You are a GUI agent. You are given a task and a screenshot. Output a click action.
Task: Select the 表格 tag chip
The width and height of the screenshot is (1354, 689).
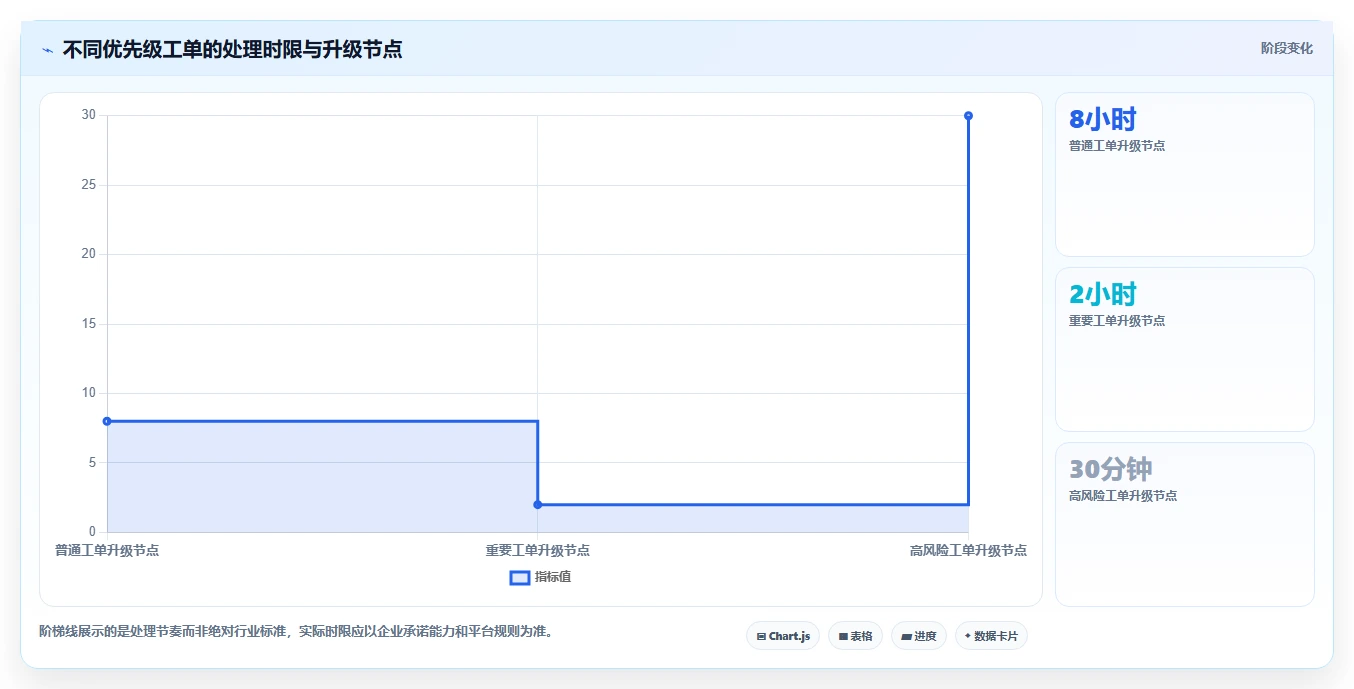point(855,636)
